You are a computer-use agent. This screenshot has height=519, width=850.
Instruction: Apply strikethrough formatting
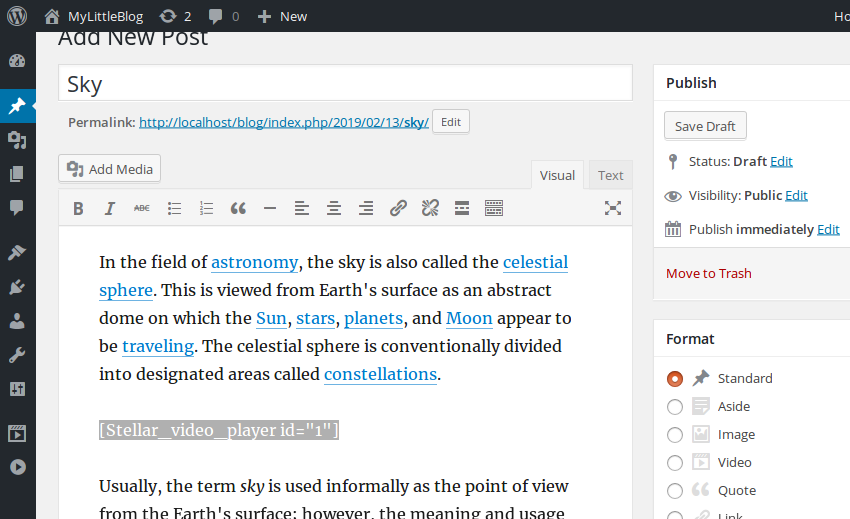pyautogui.click(x=142, y=208)
